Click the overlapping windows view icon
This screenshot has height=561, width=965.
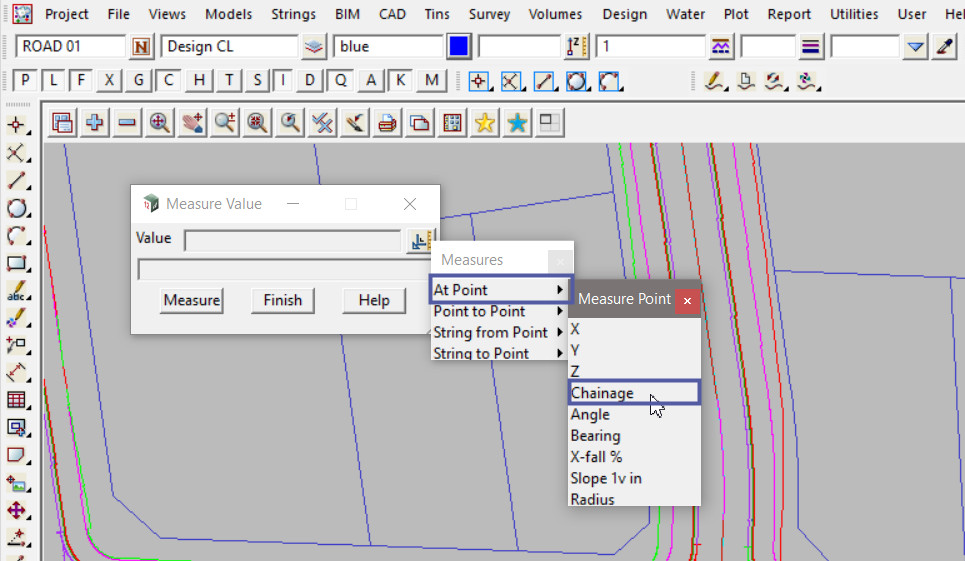[x=420, y=123]
